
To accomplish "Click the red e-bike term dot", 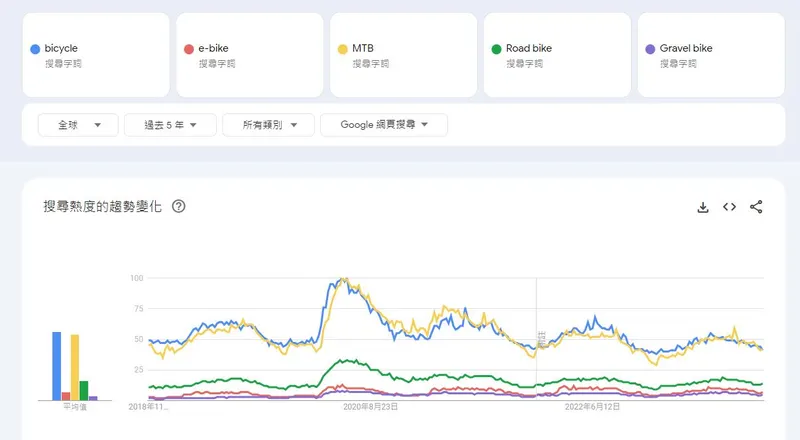I will click(189, 48).
